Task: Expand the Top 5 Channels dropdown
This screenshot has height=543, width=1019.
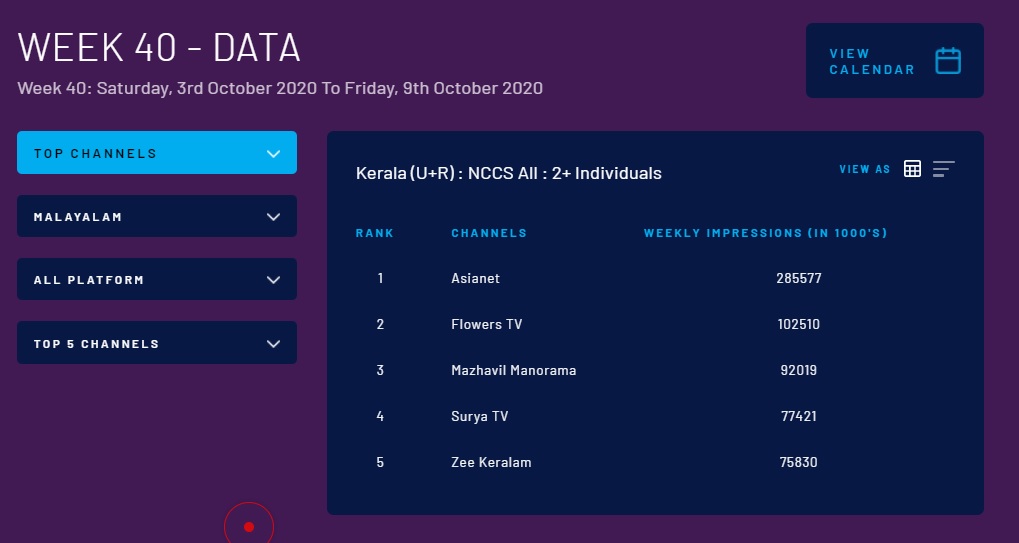Action: click(157, 343)
